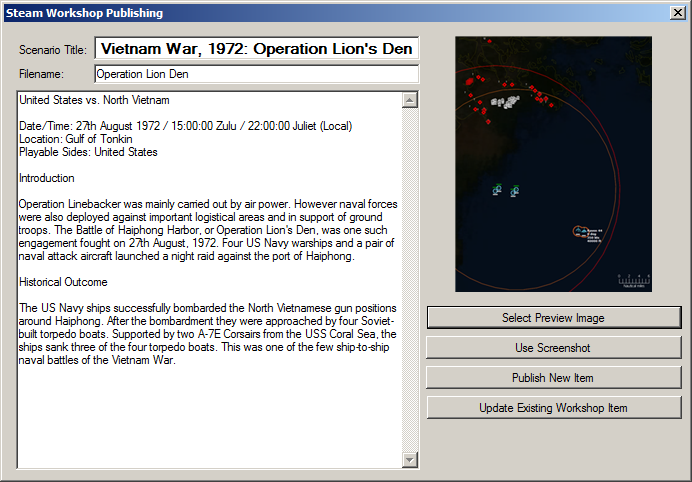
Task: Click the line starting 'Operation Linebacker was mainly'
Action: click(208, 204)
